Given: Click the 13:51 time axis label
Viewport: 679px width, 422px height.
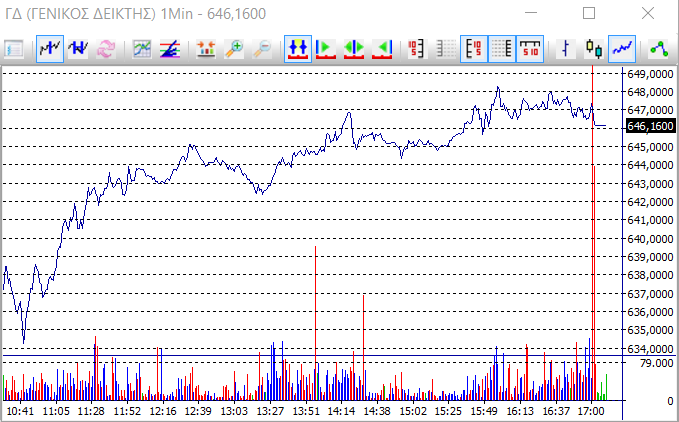Looking at the screenshot, I should pyautogui.click(x=306, y=411).
